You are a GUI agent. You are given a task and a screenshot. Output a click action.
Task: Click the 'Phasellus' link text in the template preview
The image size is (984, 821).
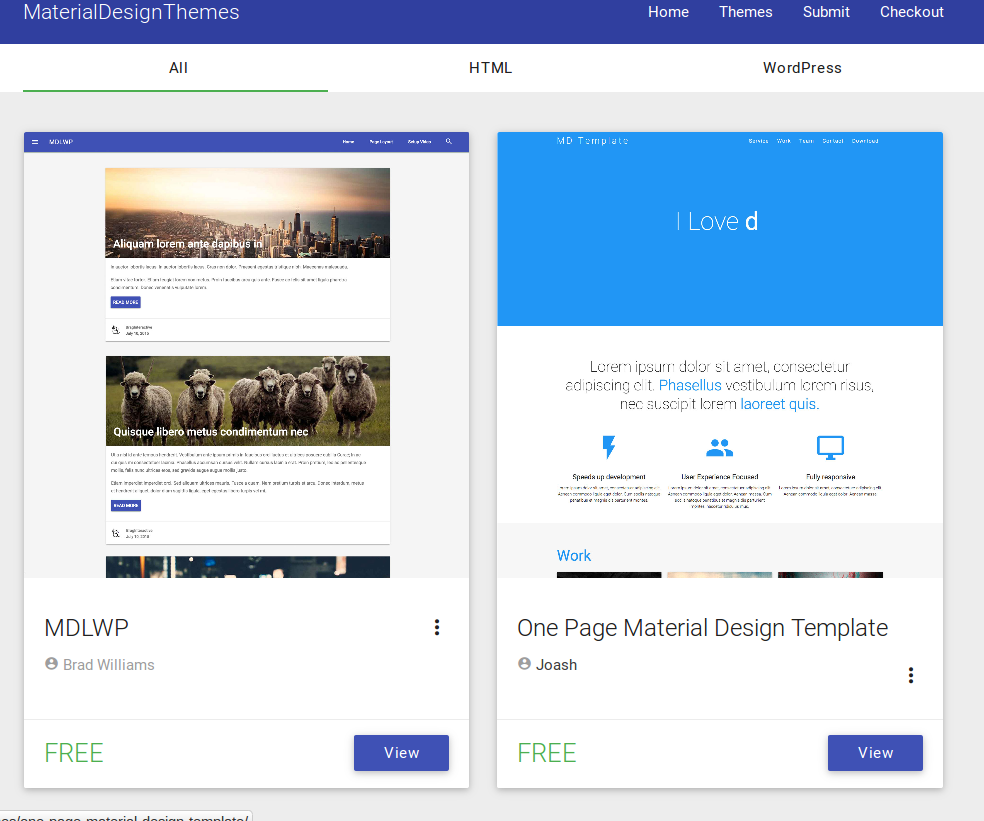pos(690,385)
